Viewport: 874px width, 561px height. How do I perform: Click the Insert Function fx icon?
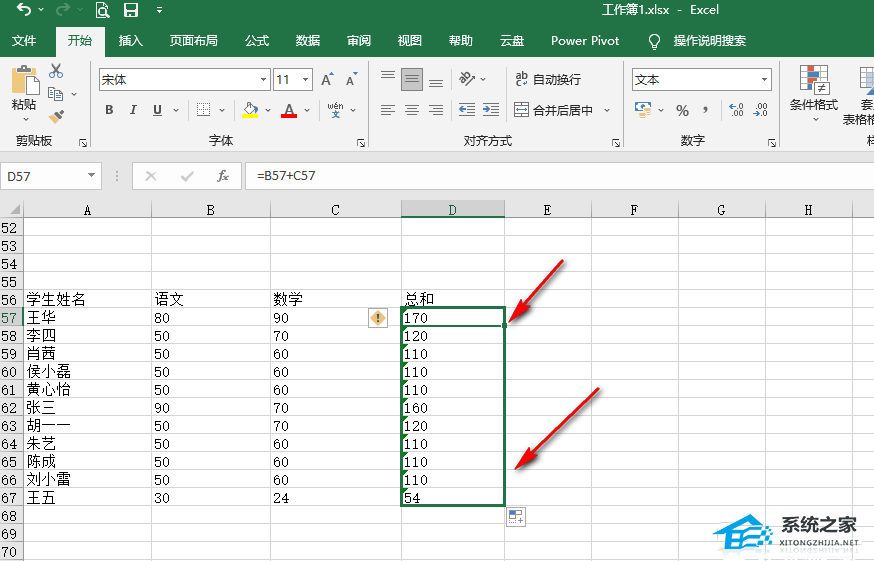coord(223,176)
